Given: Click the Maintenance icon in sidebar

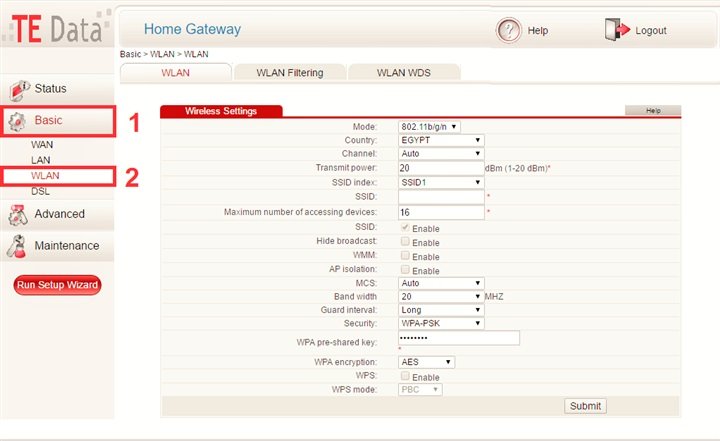Looking at the screenshot, I should (17, 246).
